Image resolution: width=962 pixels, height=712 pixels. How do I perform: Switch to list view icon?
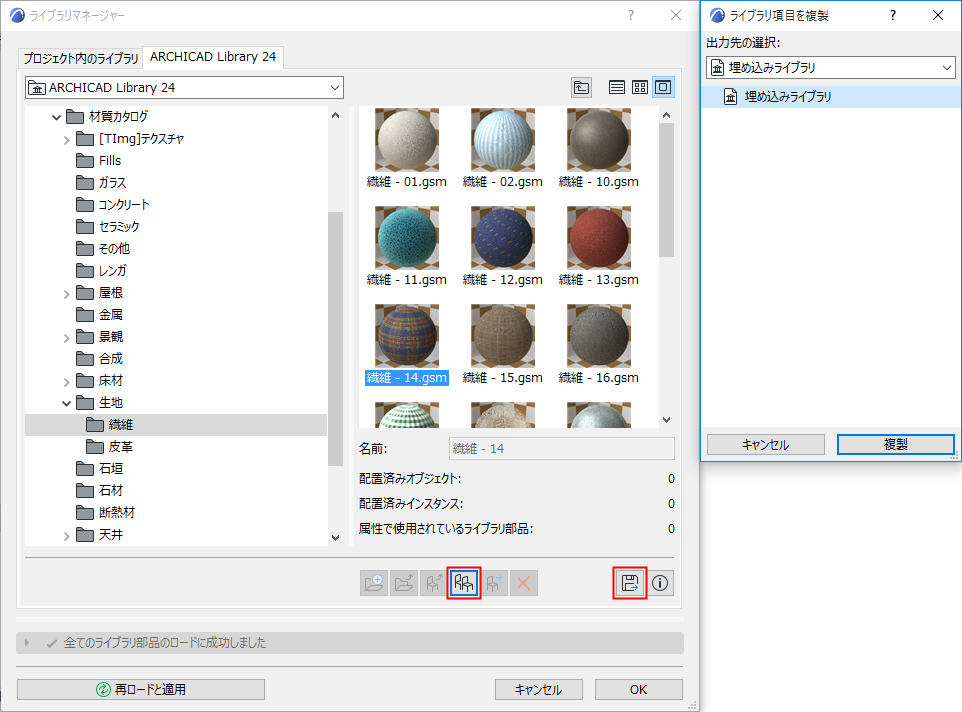pos(617,88)
